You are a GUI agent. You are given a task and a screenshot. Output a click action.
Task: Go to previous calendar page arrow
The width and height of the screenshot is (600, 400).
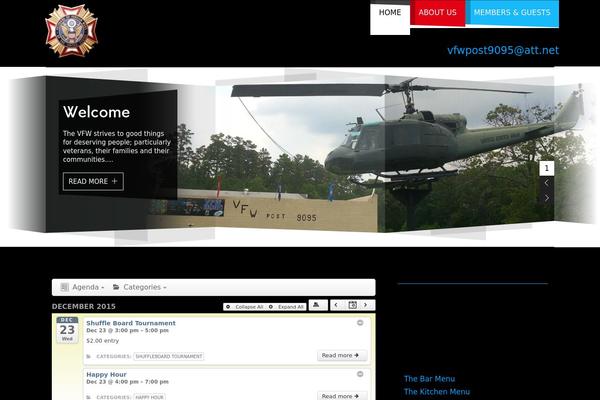click(336, 305)
